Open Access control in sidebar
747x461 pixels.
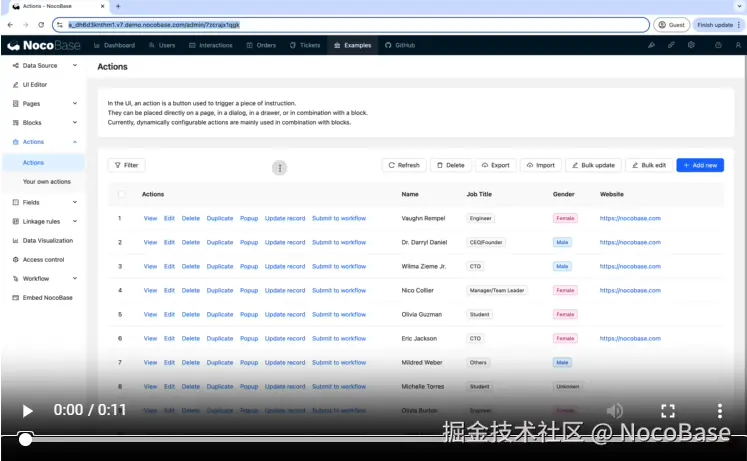pyautogui.click(x=43, y=260)
